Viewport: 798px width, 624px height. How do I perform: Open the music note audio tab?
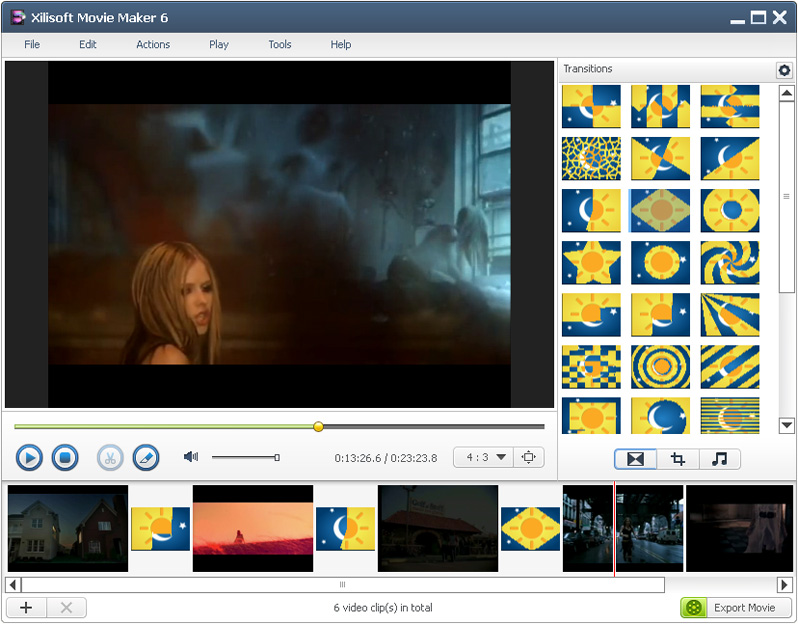click(719, 459)
